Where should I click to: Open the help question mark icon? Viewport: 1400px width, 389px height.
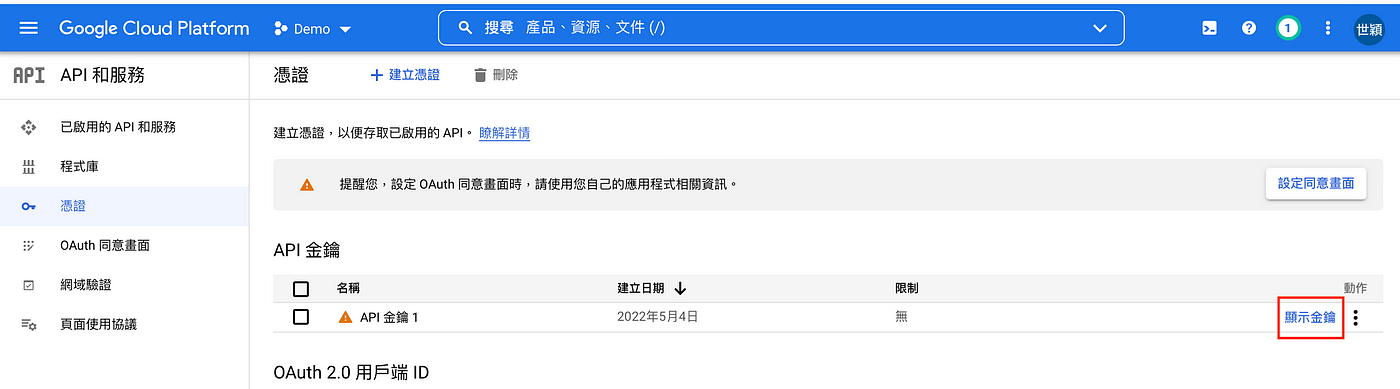pos(1249,28)
